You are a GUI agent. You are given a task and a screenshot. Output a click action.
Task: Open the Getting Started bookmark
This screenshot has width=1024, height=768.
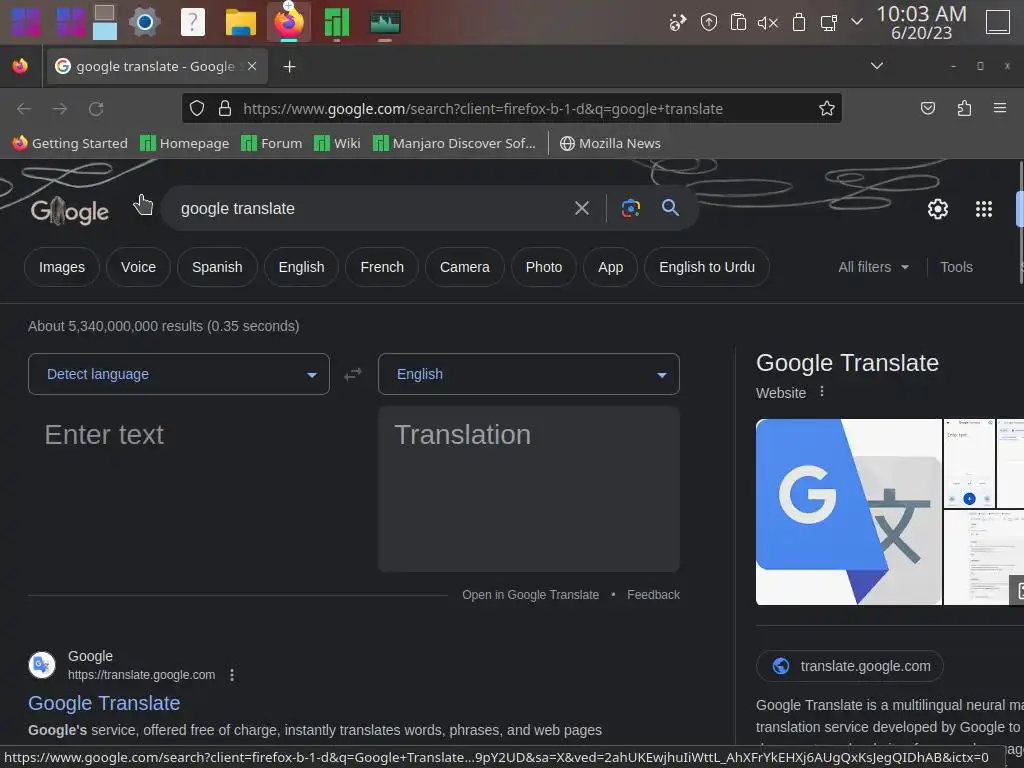[x=70, y=143]
